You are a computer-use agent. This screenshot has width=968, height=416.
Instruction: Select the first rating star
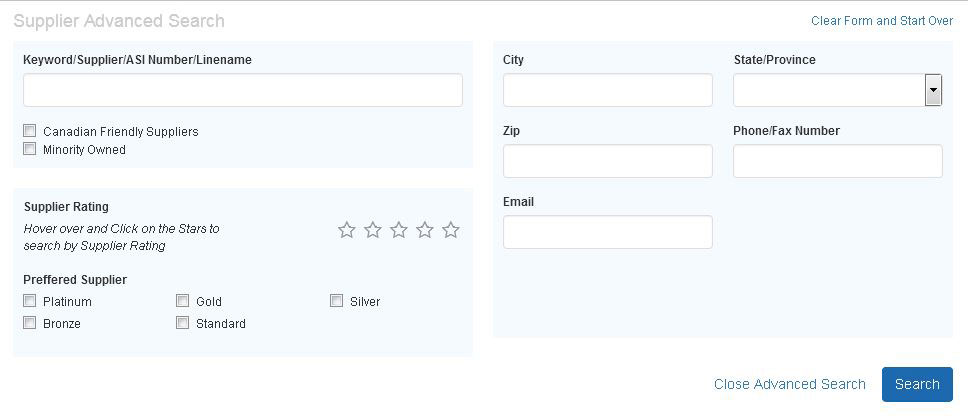(x=346, y=230)
